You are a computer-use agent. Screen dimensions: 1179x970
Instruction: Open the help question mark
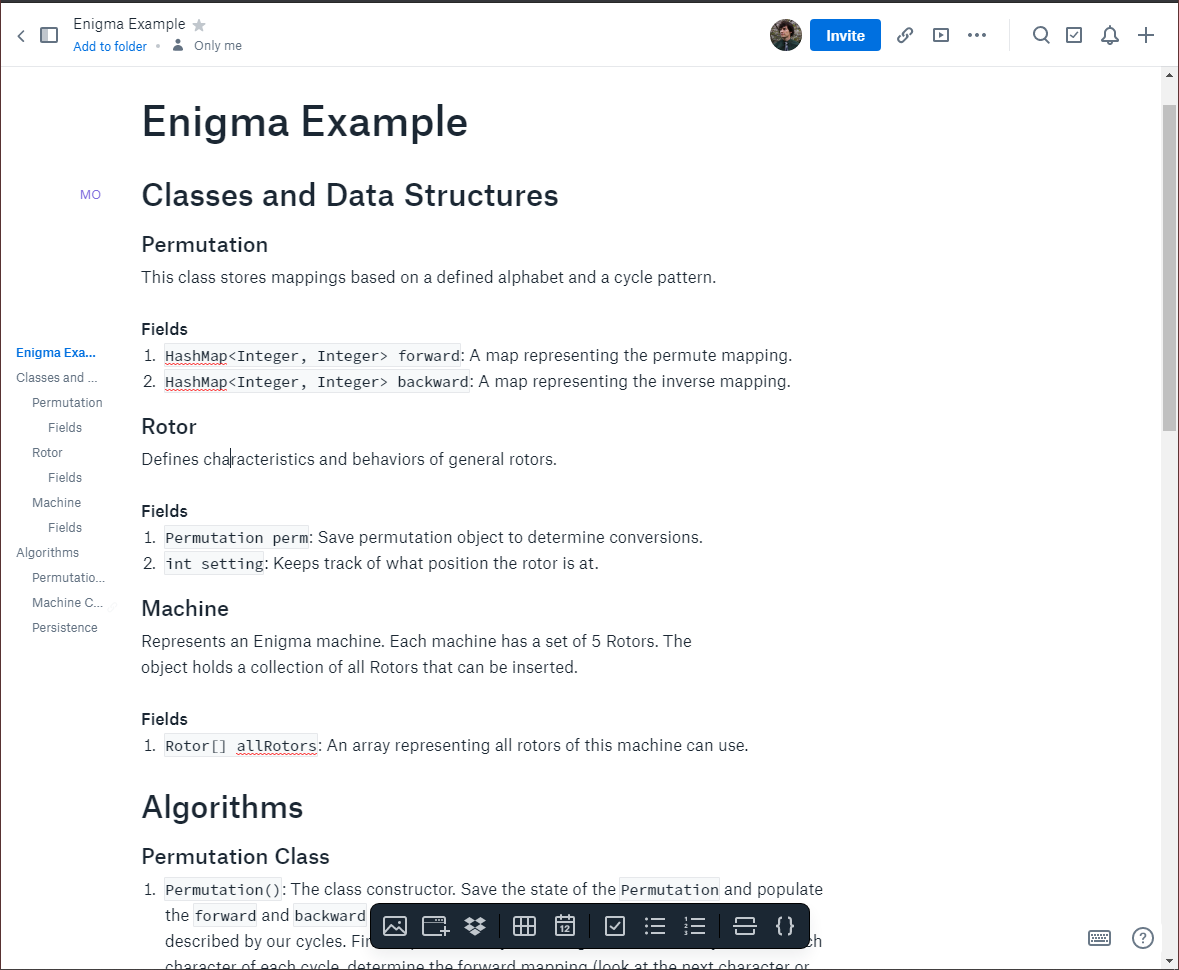pos(1143,938)
